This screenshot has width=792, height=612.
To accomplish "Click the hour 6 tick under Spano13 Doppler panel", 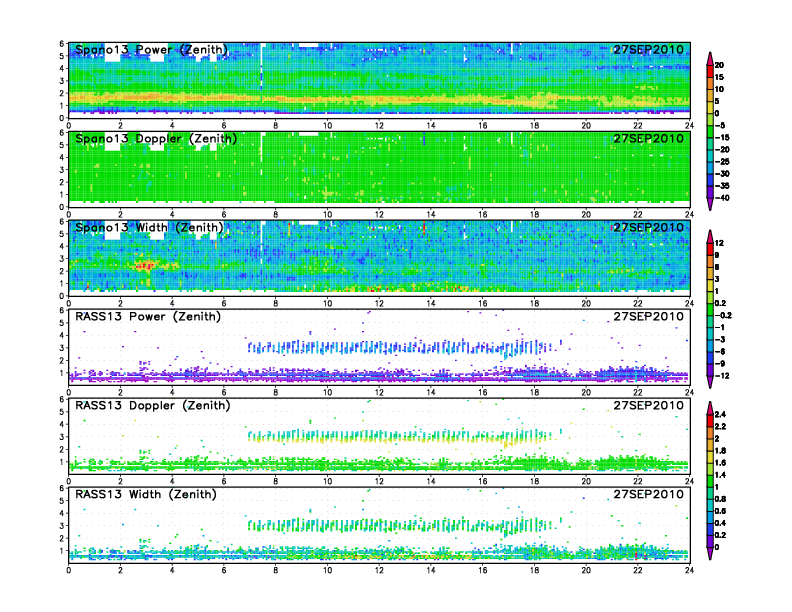I will 224,215.
